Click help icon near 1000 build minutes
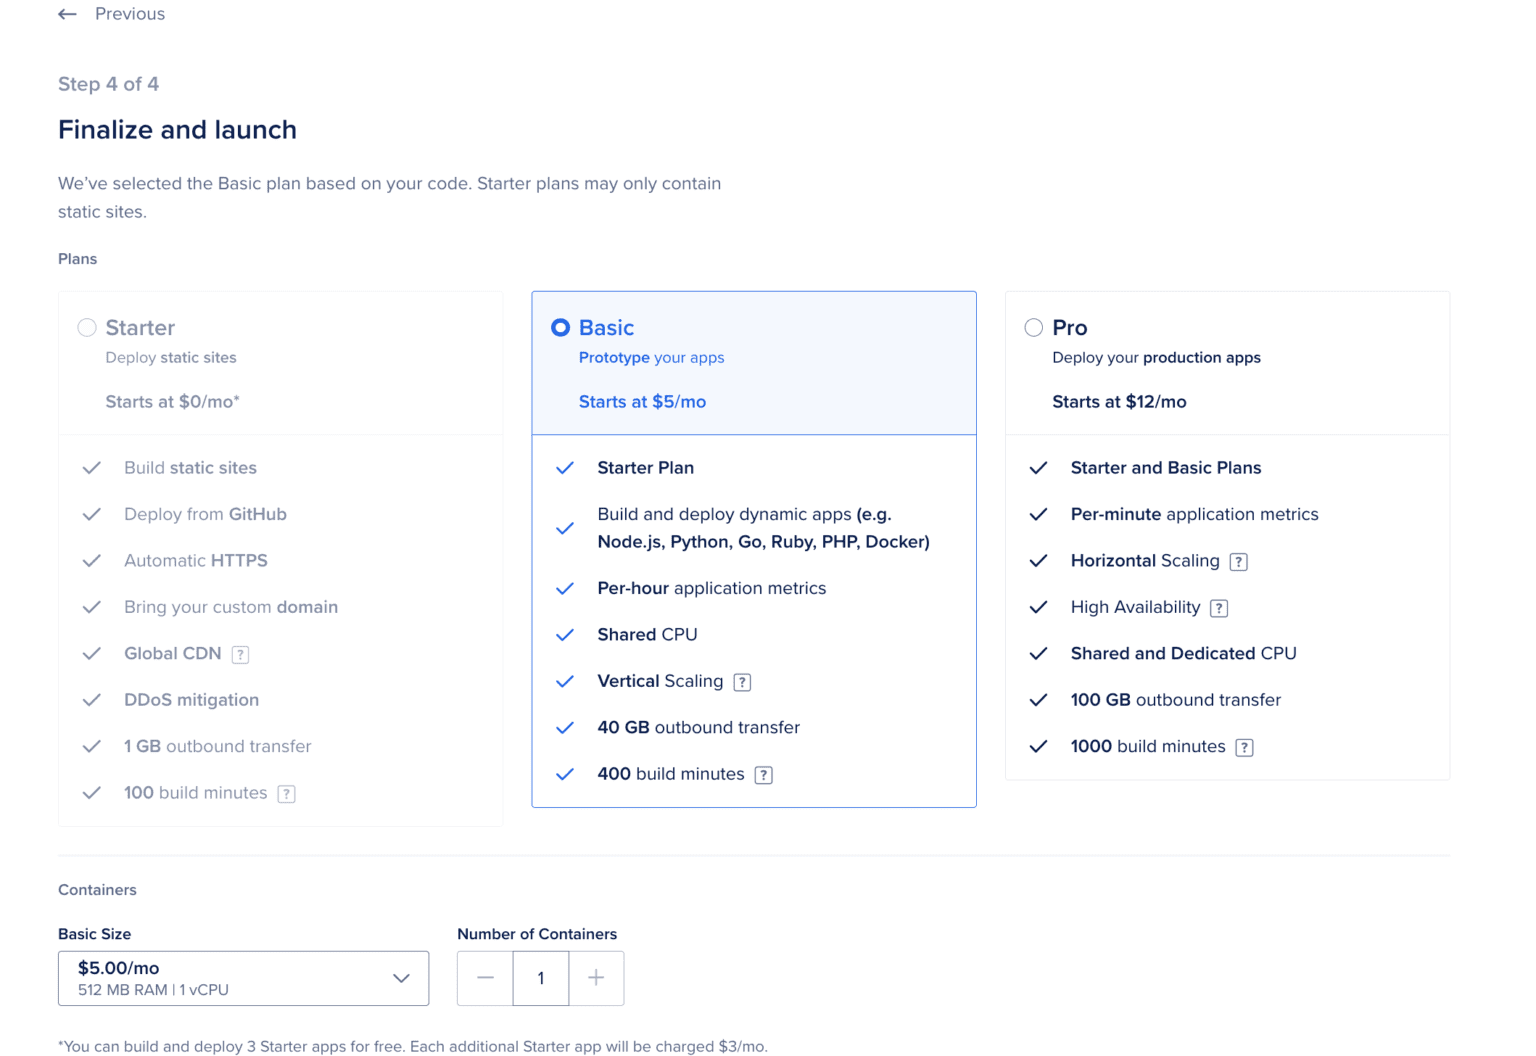This screenshot has height=1056, width=1536. click(1245, 747)
